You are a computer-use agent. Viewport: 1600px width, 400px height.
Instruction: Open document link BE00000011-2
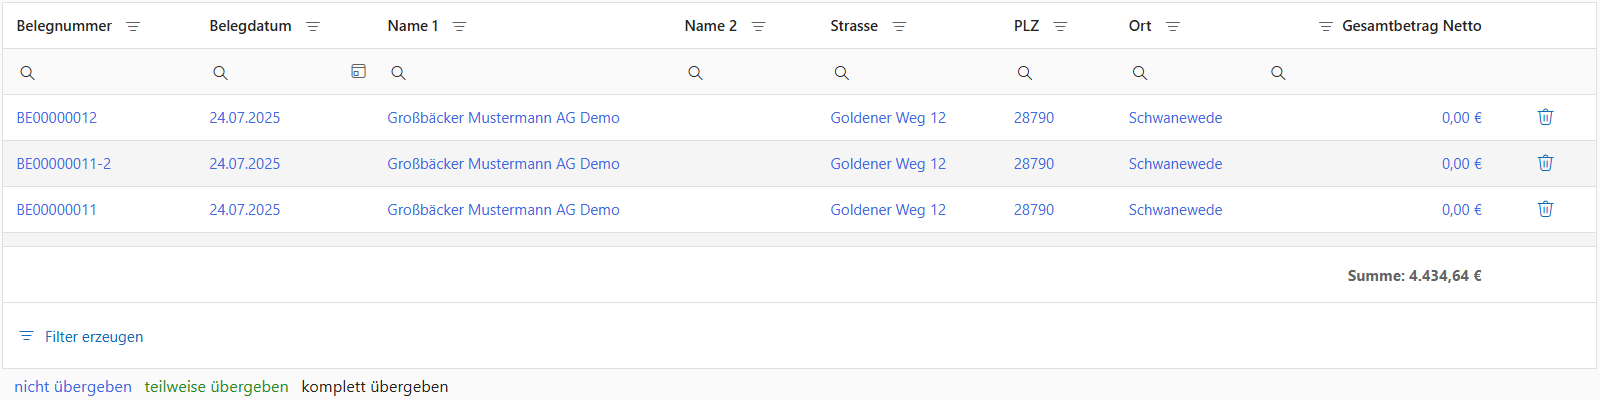64,164
